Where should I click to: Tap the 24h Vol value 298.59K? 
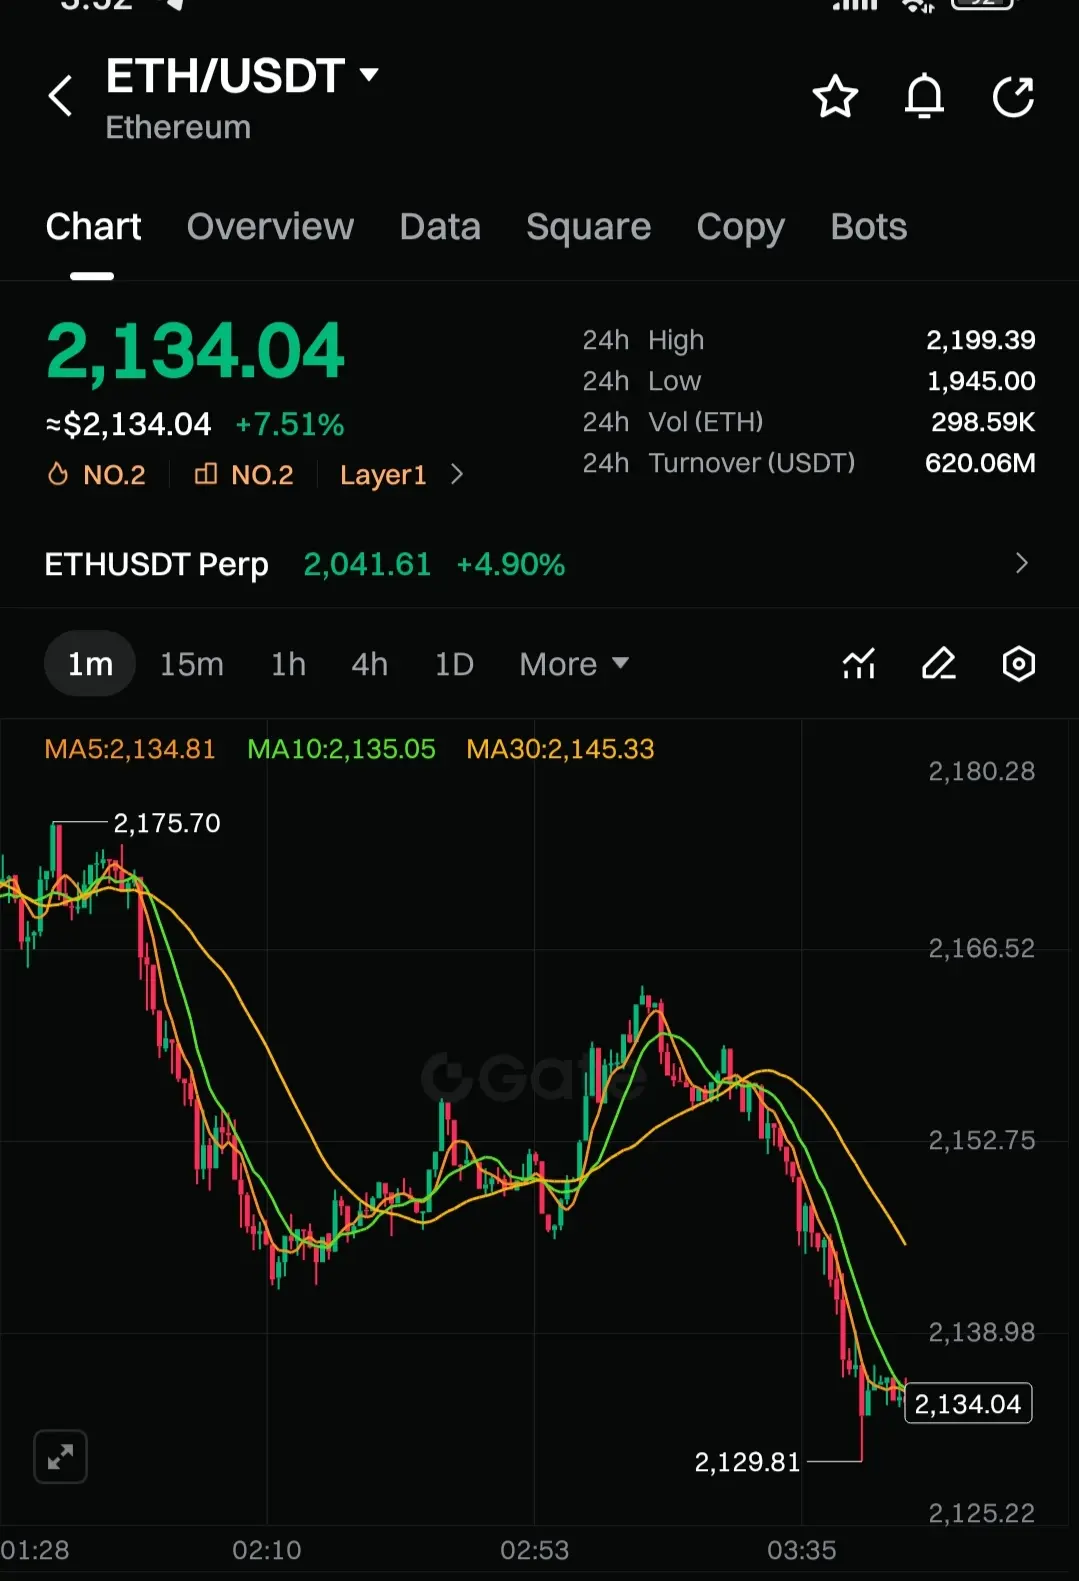coord(983,422)
